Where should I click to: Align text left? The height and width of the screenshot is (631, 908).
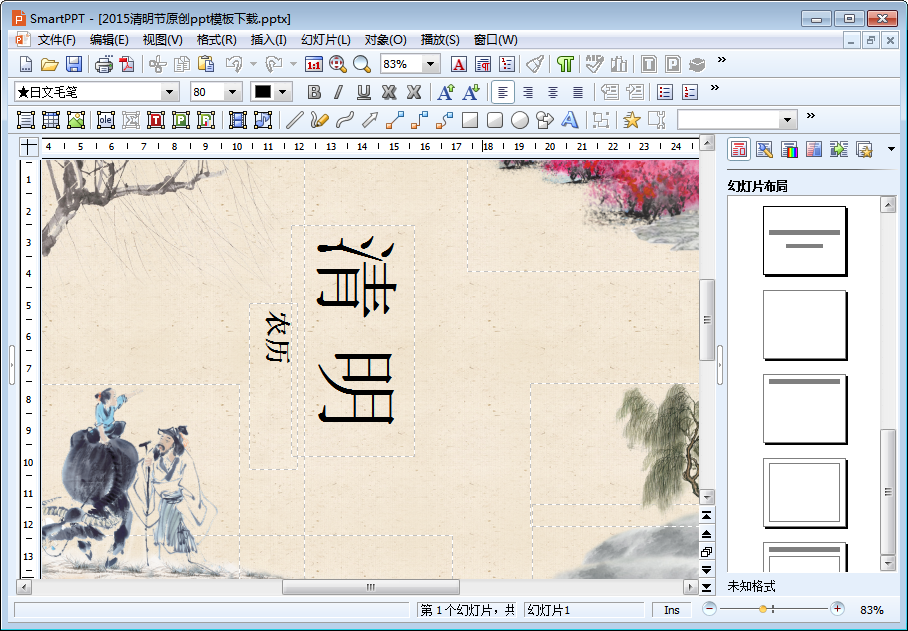503,92
